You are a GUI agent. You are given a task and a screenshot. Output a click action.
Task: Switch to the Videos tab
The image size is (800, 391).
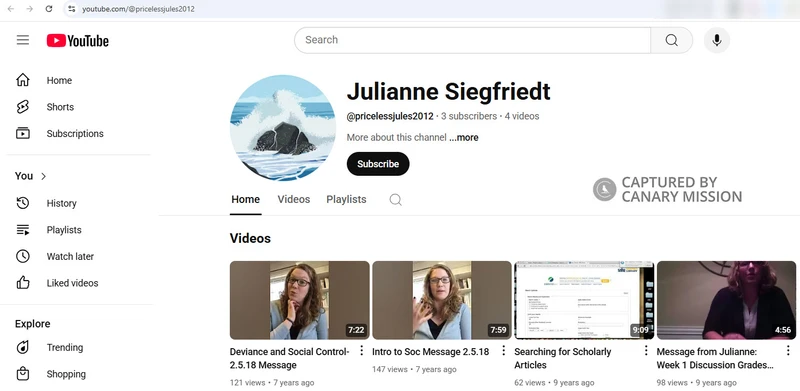[x=294, y=200]
